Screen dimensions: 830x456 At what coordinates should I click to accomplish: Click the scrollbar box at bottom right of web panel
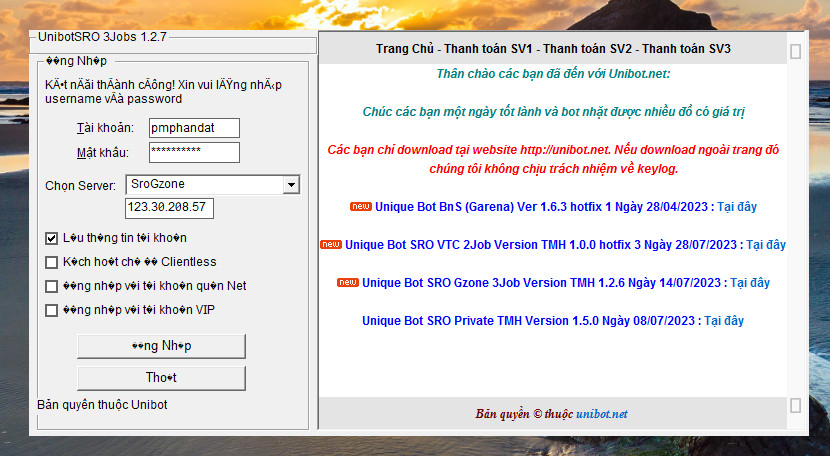795,406
